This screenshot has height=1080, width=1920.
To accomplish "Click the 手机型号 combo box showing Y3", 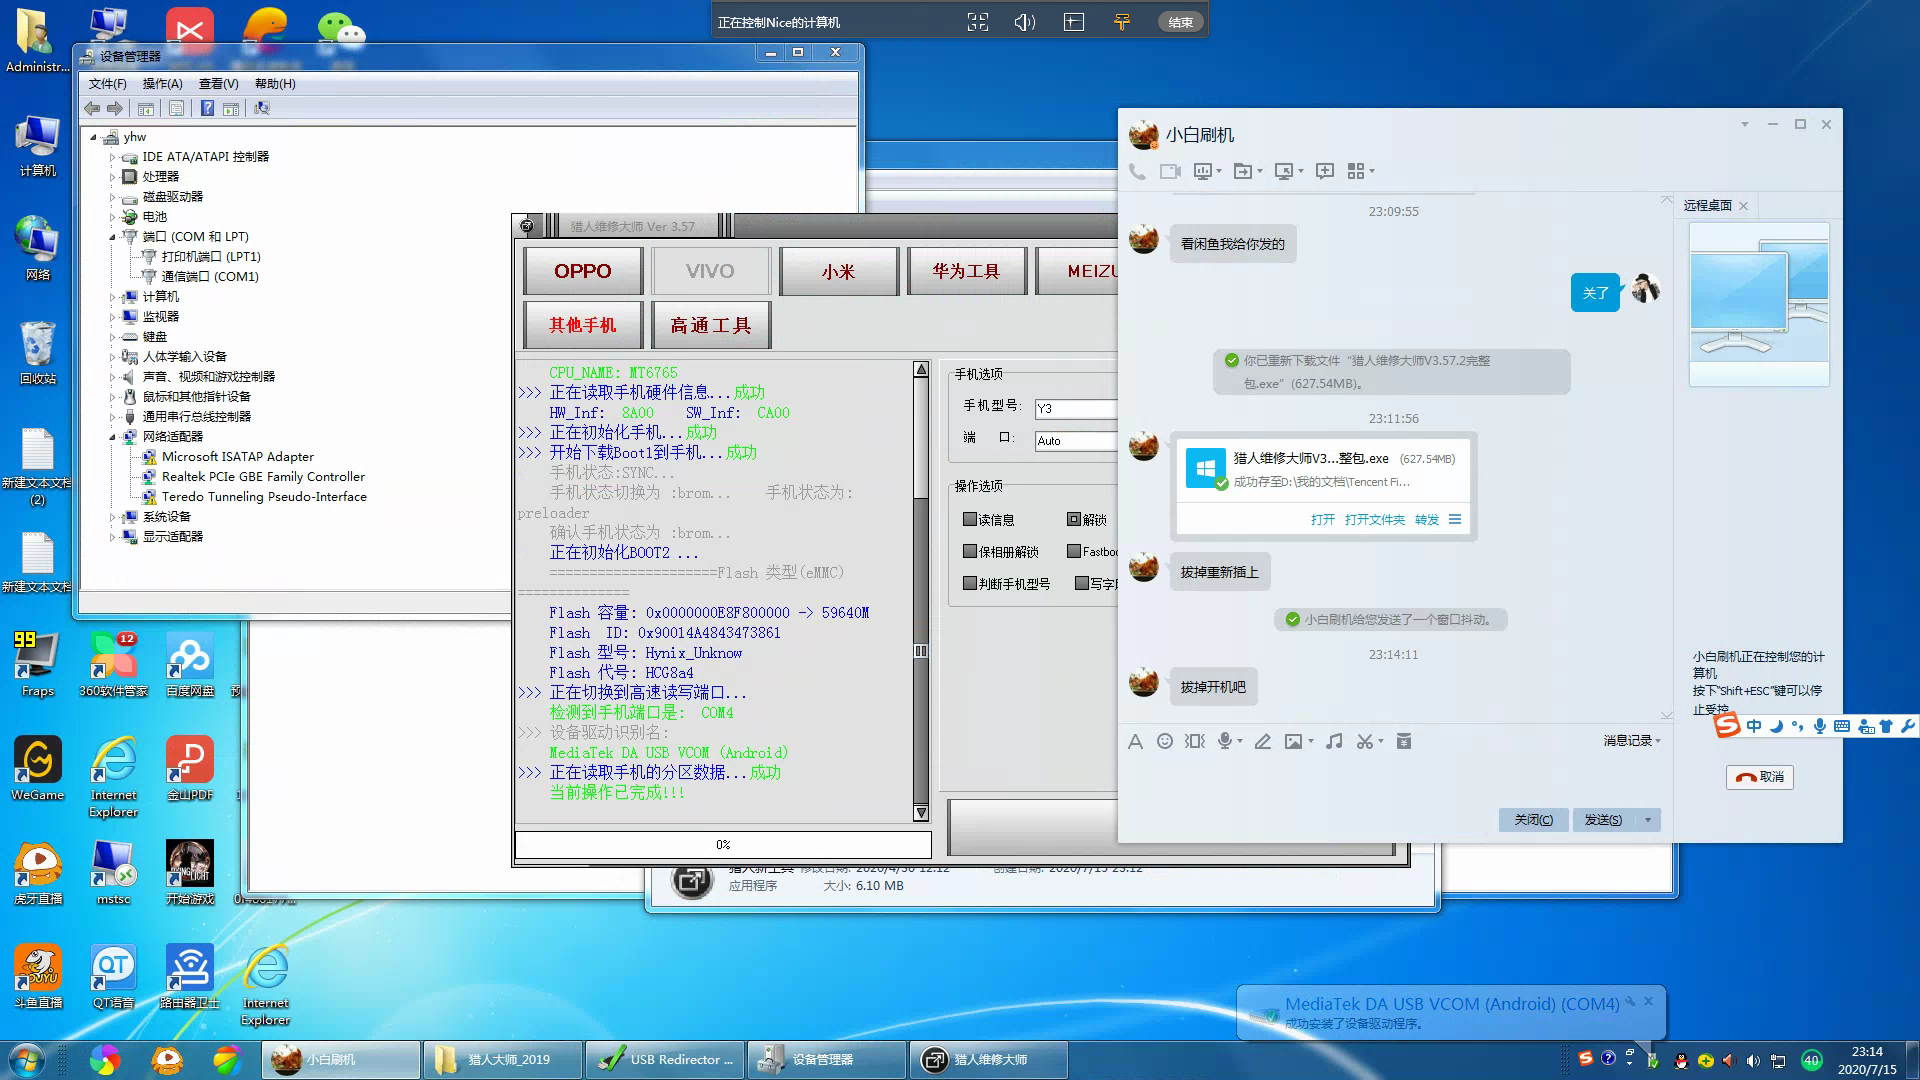I will pyautogui.click(x=1075, y=408).
